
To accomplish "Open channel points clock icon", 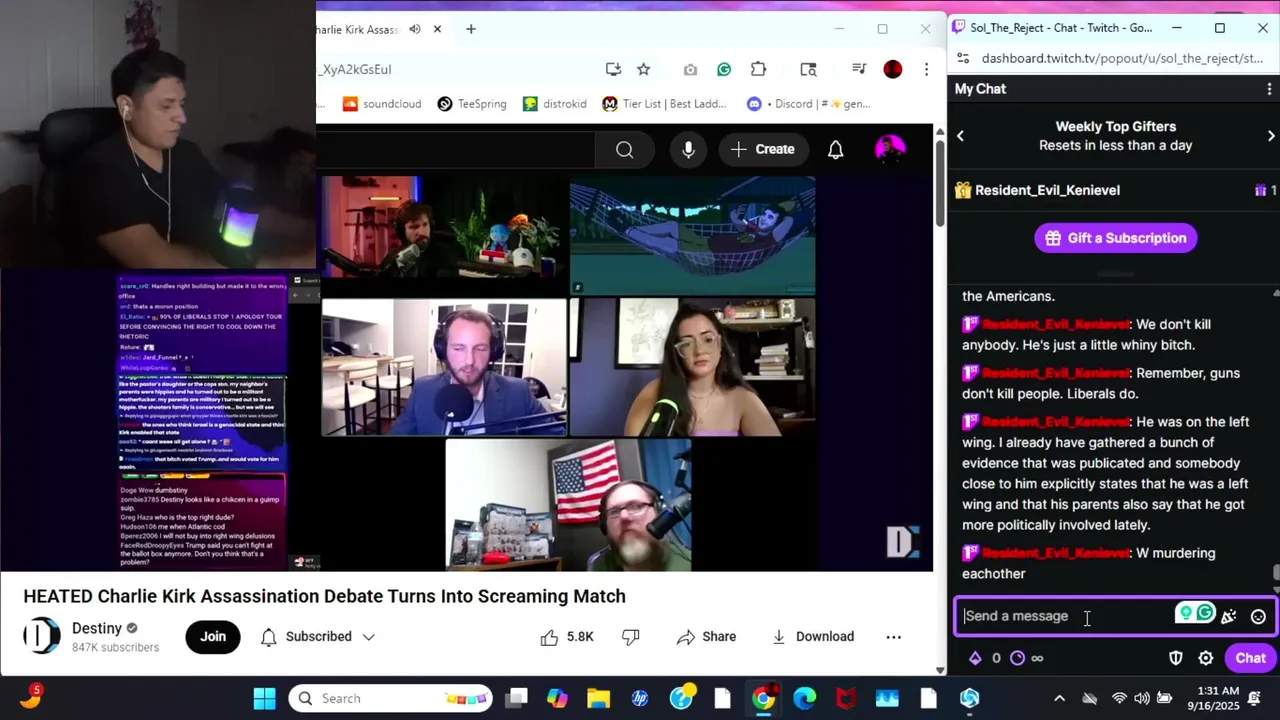I will [x=1017, y=658].
